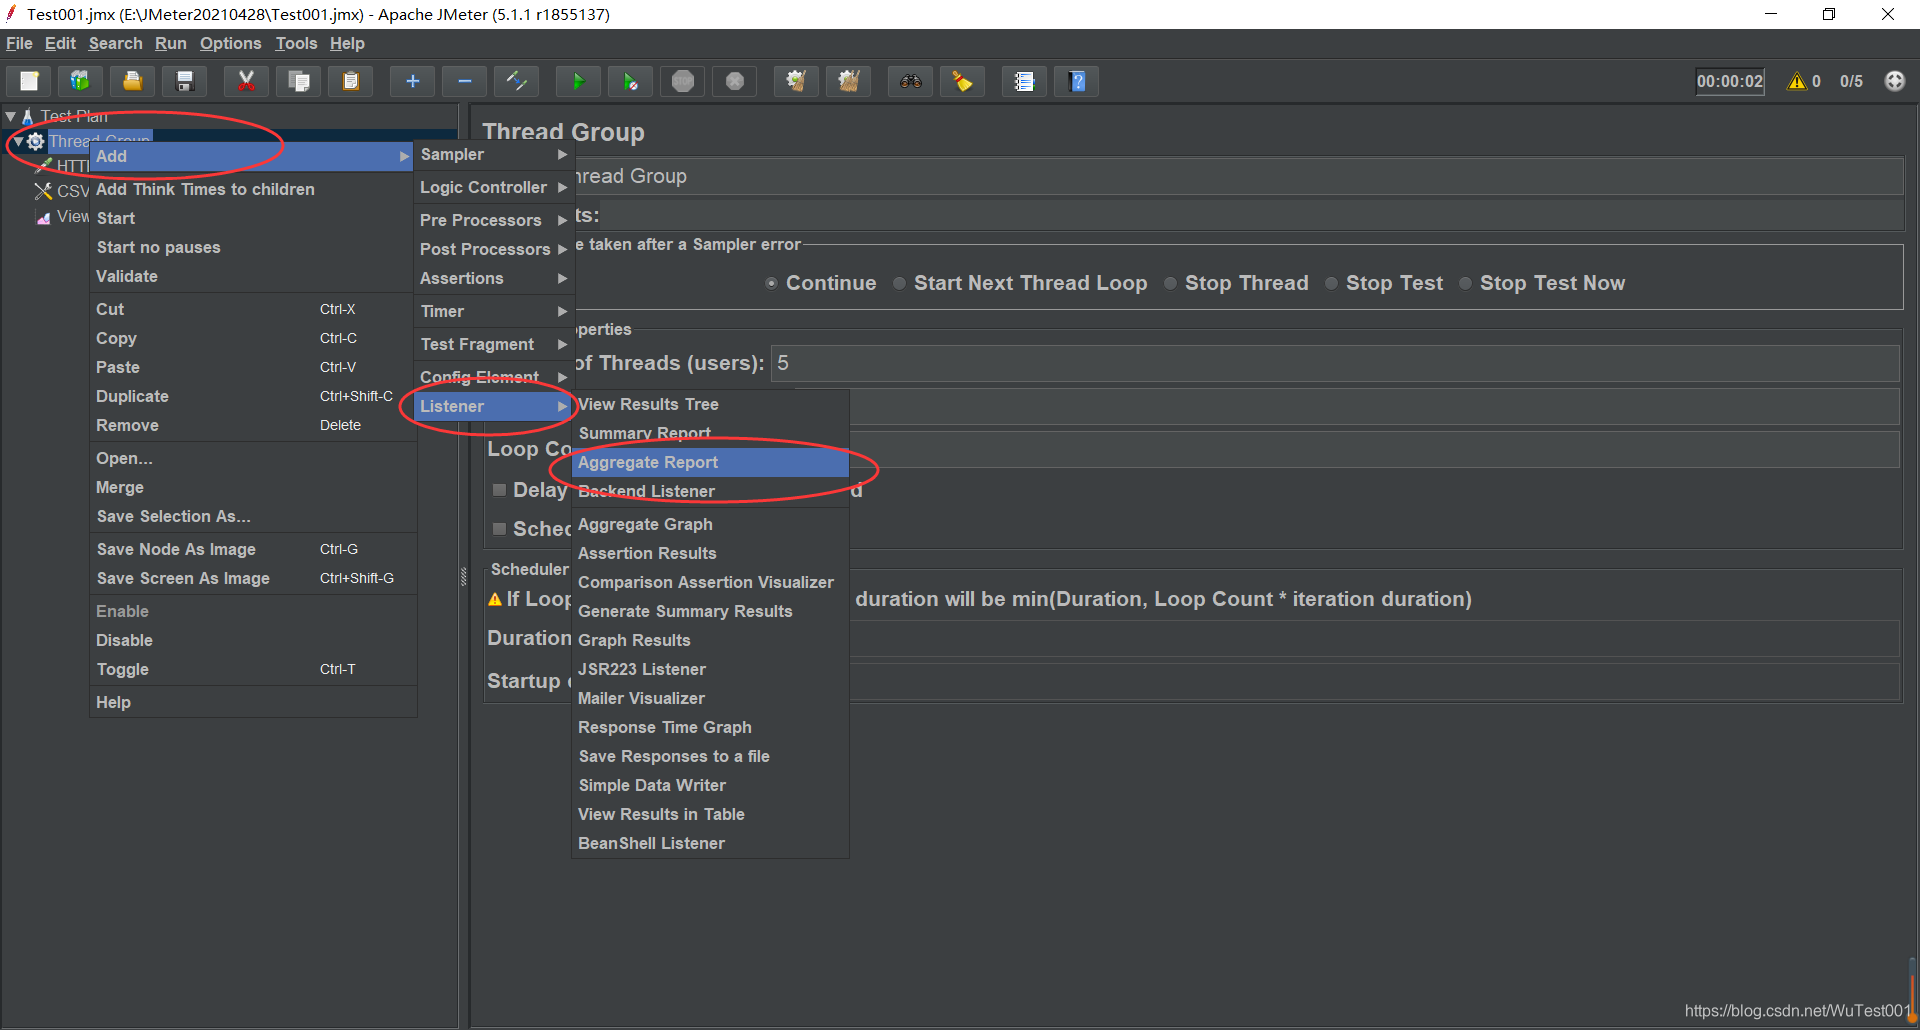Choose Aggregate Report listener
This screenshot has height=1030, width=1920.
coord(710,462)
